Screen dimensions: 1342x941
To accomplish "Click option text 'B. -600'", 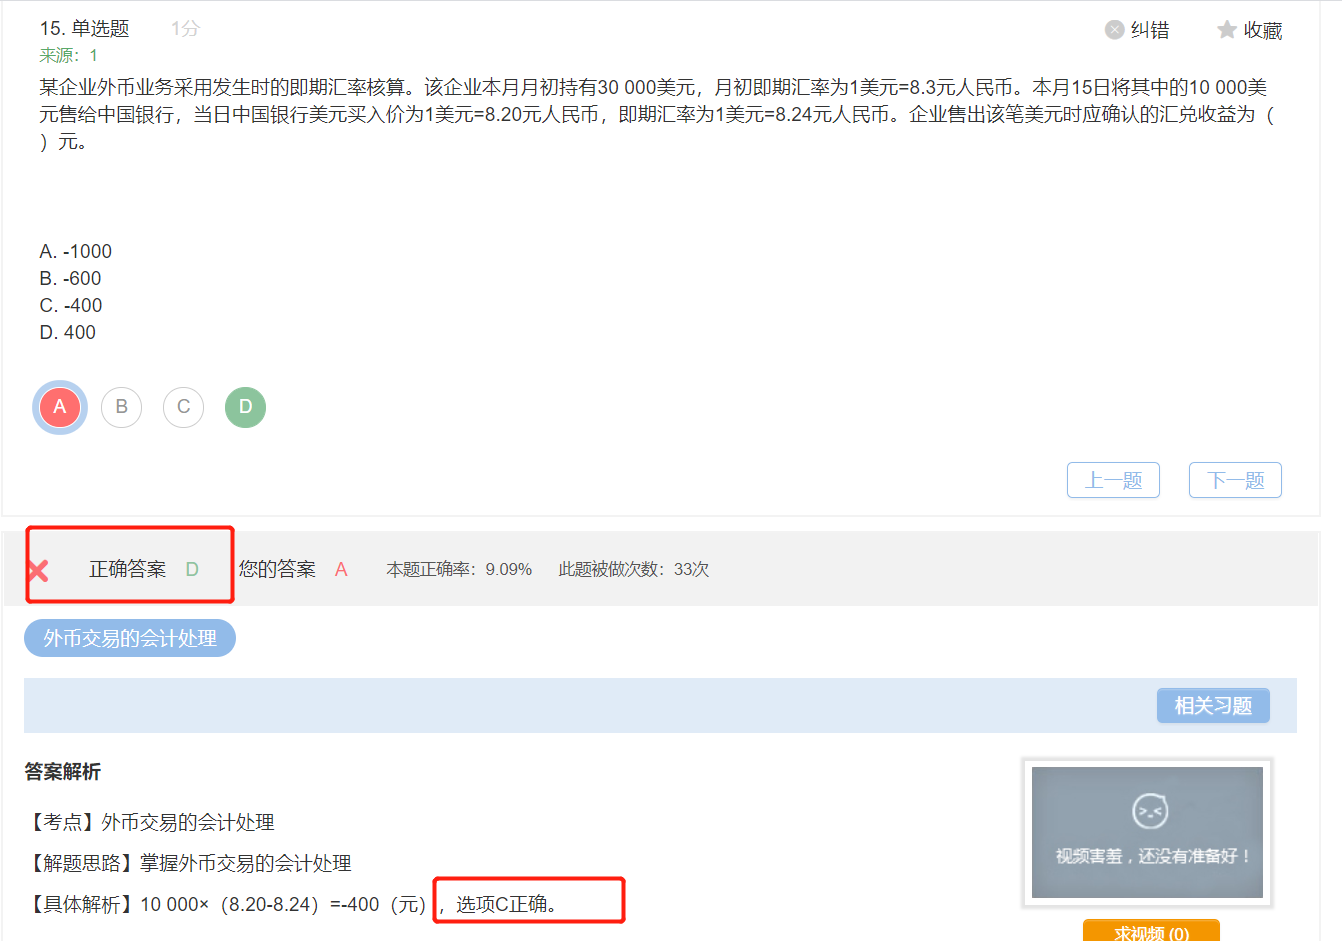I will [71, 278].
